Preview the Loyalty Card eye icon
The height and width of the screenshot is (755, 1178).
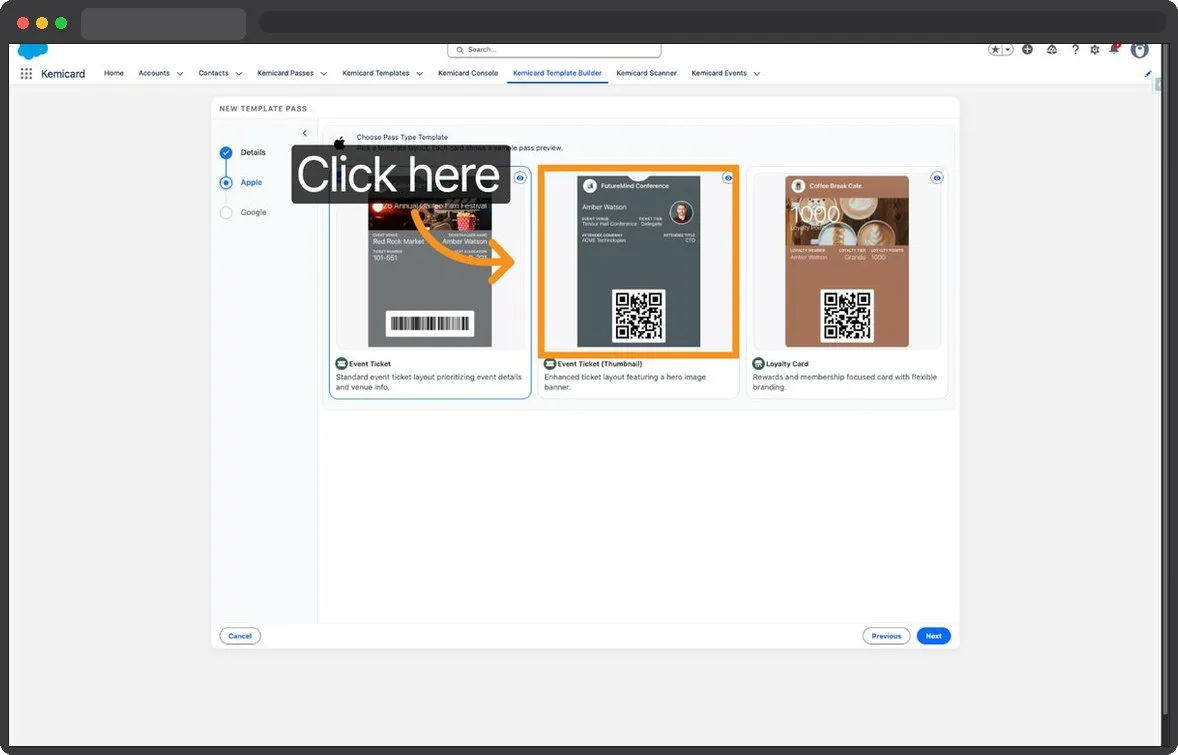(936, 178)
